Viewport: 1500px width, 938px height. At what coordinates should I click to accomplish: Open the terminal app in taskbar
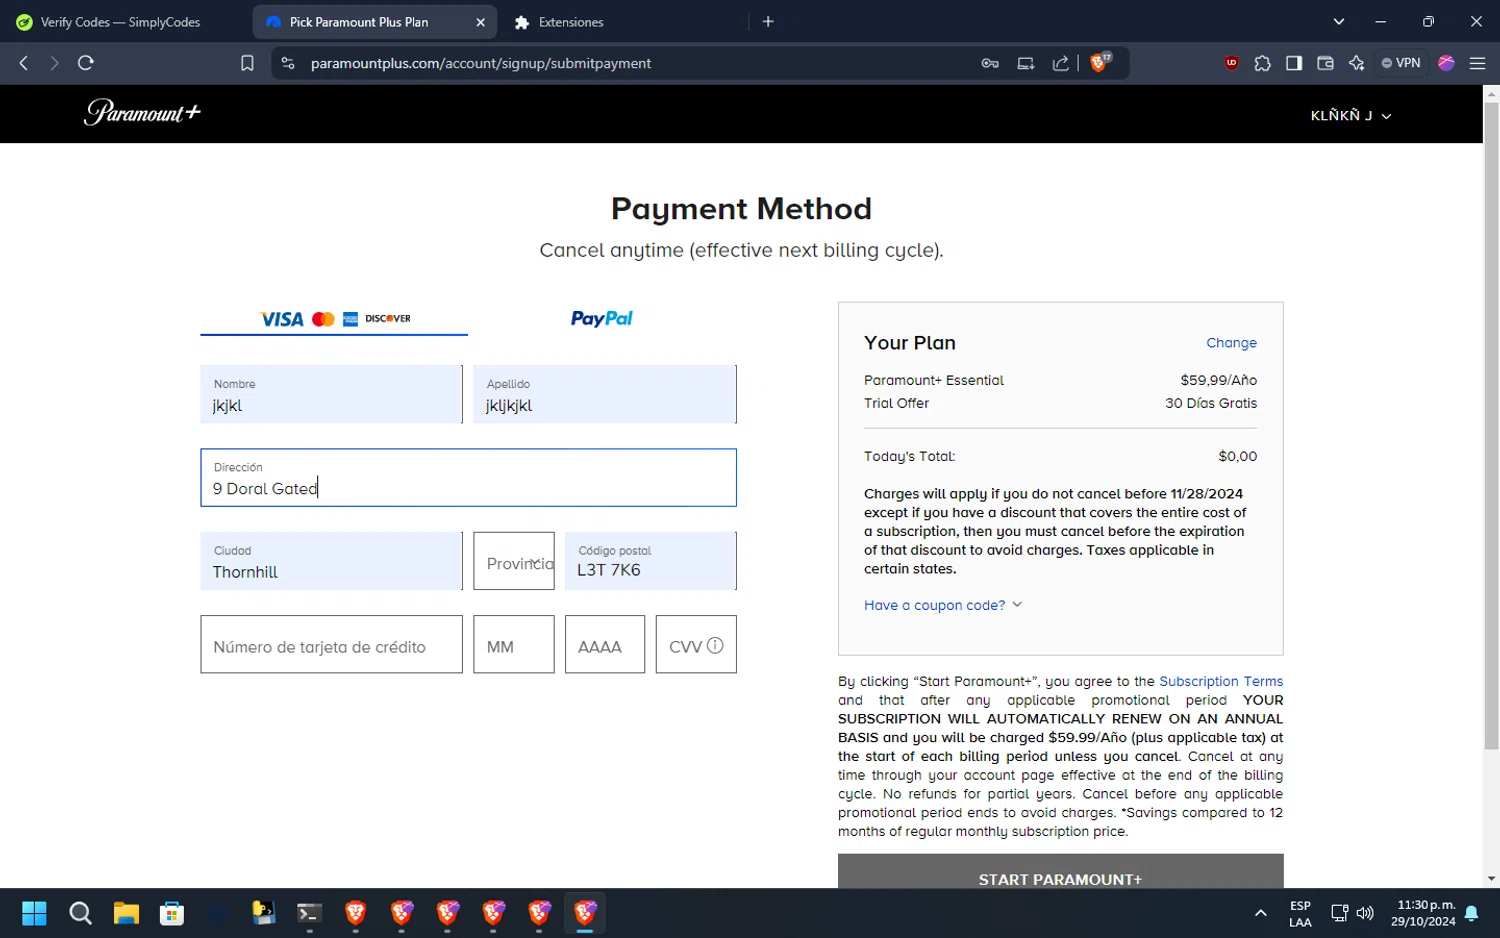click(x=310, y=913)
